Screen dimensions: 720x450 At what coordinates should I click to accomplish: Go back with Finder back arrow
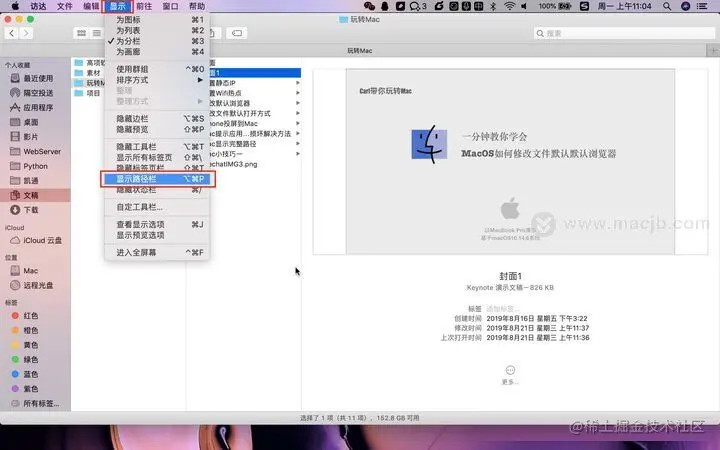(x=12, y=33)
